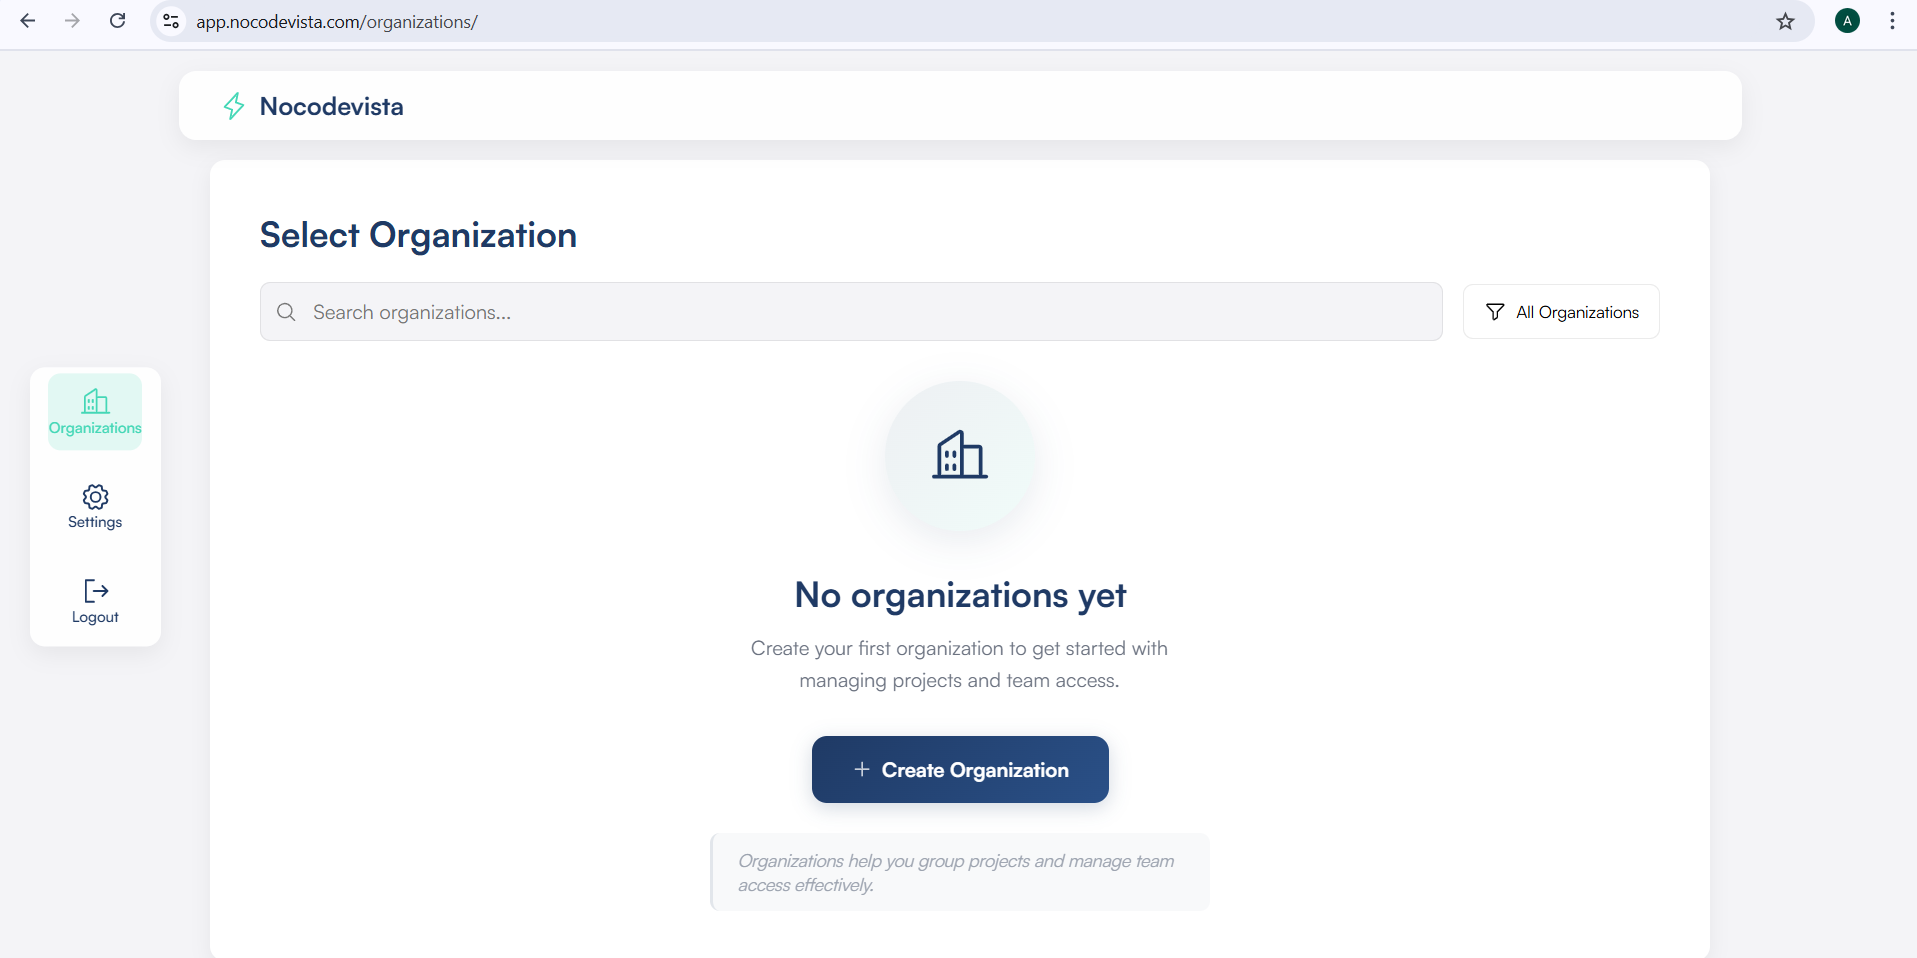Click the large building icon in empty state
Viewport: 1917px width, 958px height.
(x=959, y=456)
